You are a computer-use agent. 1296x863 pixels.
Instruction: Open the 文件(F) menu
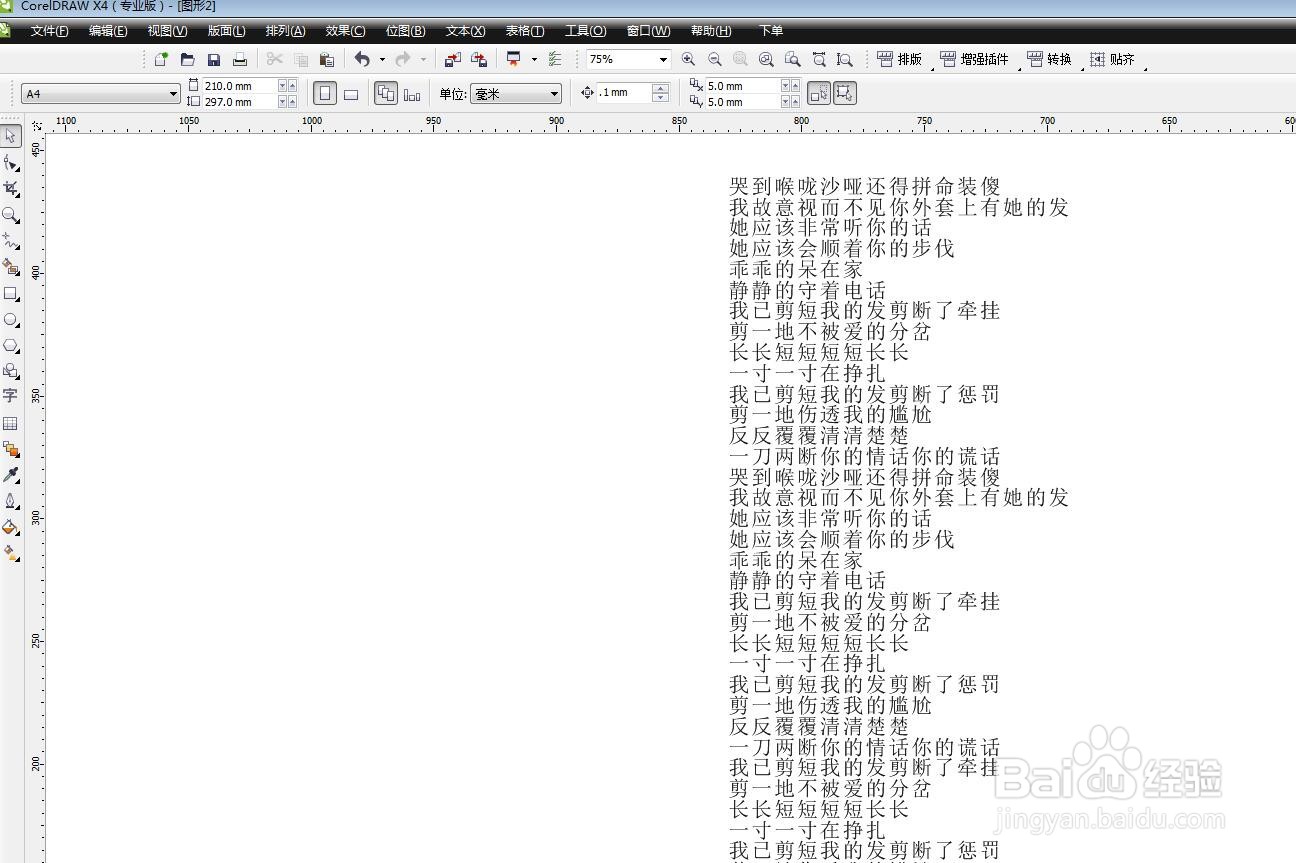click(x=50, y=31)
